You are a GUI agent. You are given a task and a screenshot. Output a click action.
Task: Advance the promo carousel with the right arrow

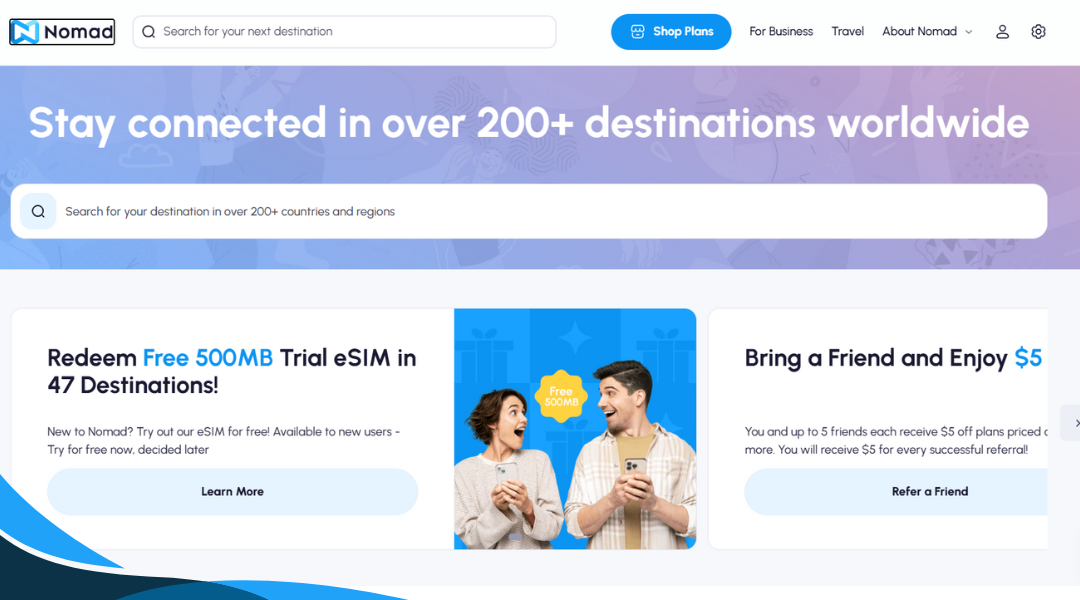tap(1073, 423)
